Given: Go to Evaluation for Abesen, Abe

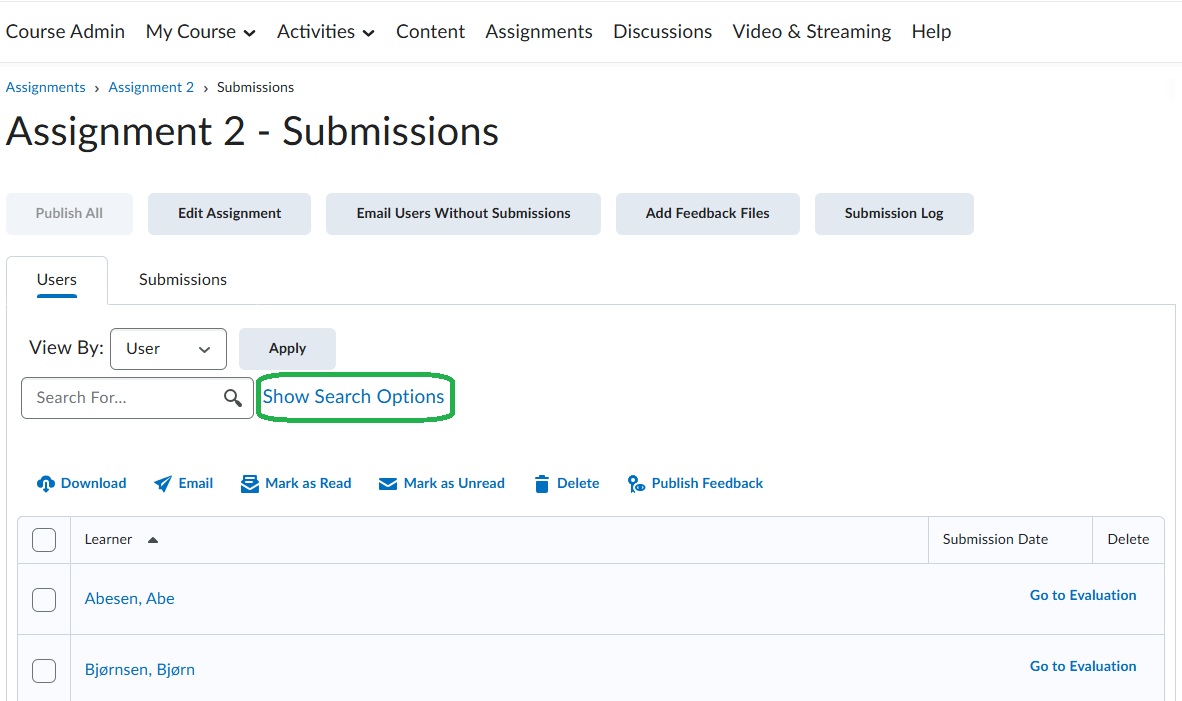Looking at the screenshot, I should [1082, 595].
